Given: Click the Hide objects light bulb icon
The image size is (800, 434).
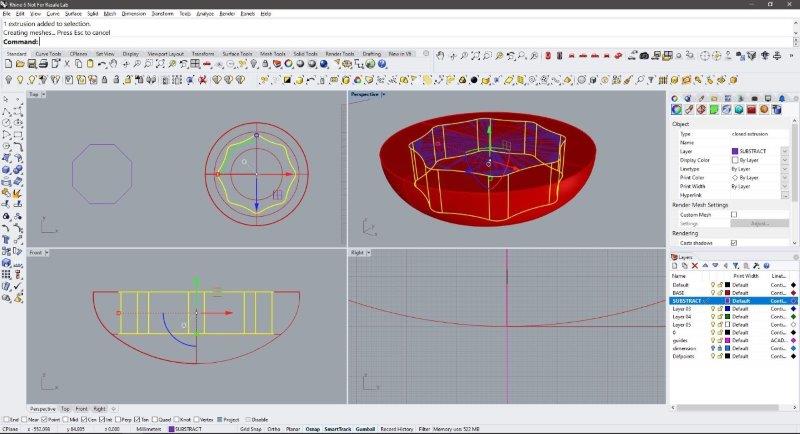Looking at the screenshot, I should pos(8,80).
